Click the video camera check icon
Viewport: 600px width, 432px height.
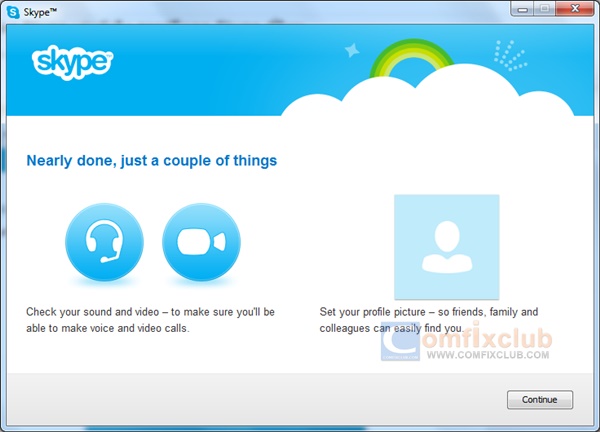coord(201,242)
